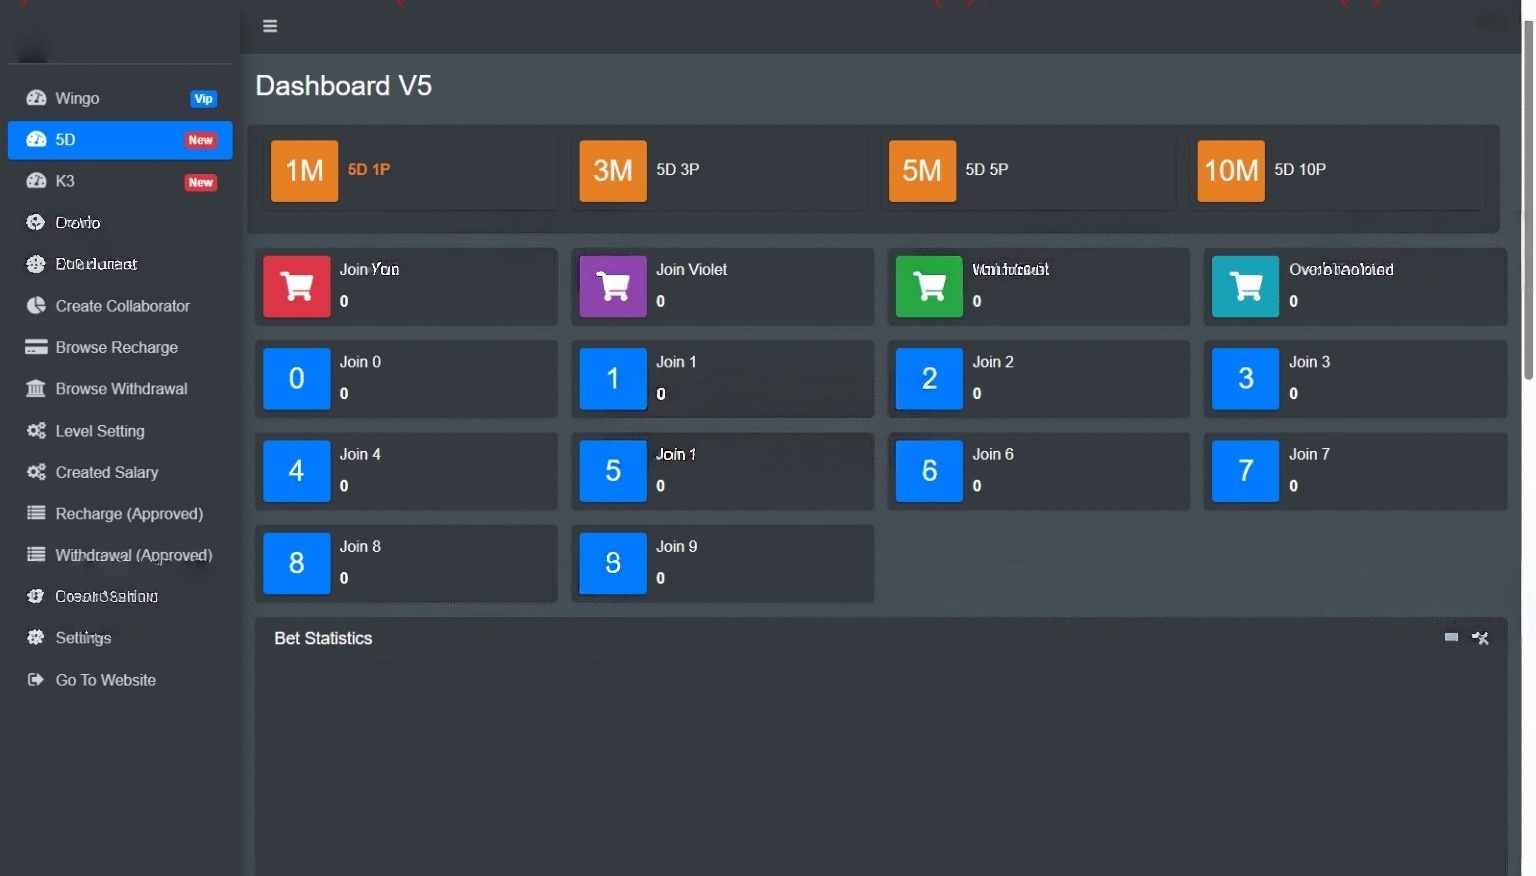Screen dimensions: 1536x876
Task: Click the sign-out icon beside Go To Website
Action: (x=36, y=680)
